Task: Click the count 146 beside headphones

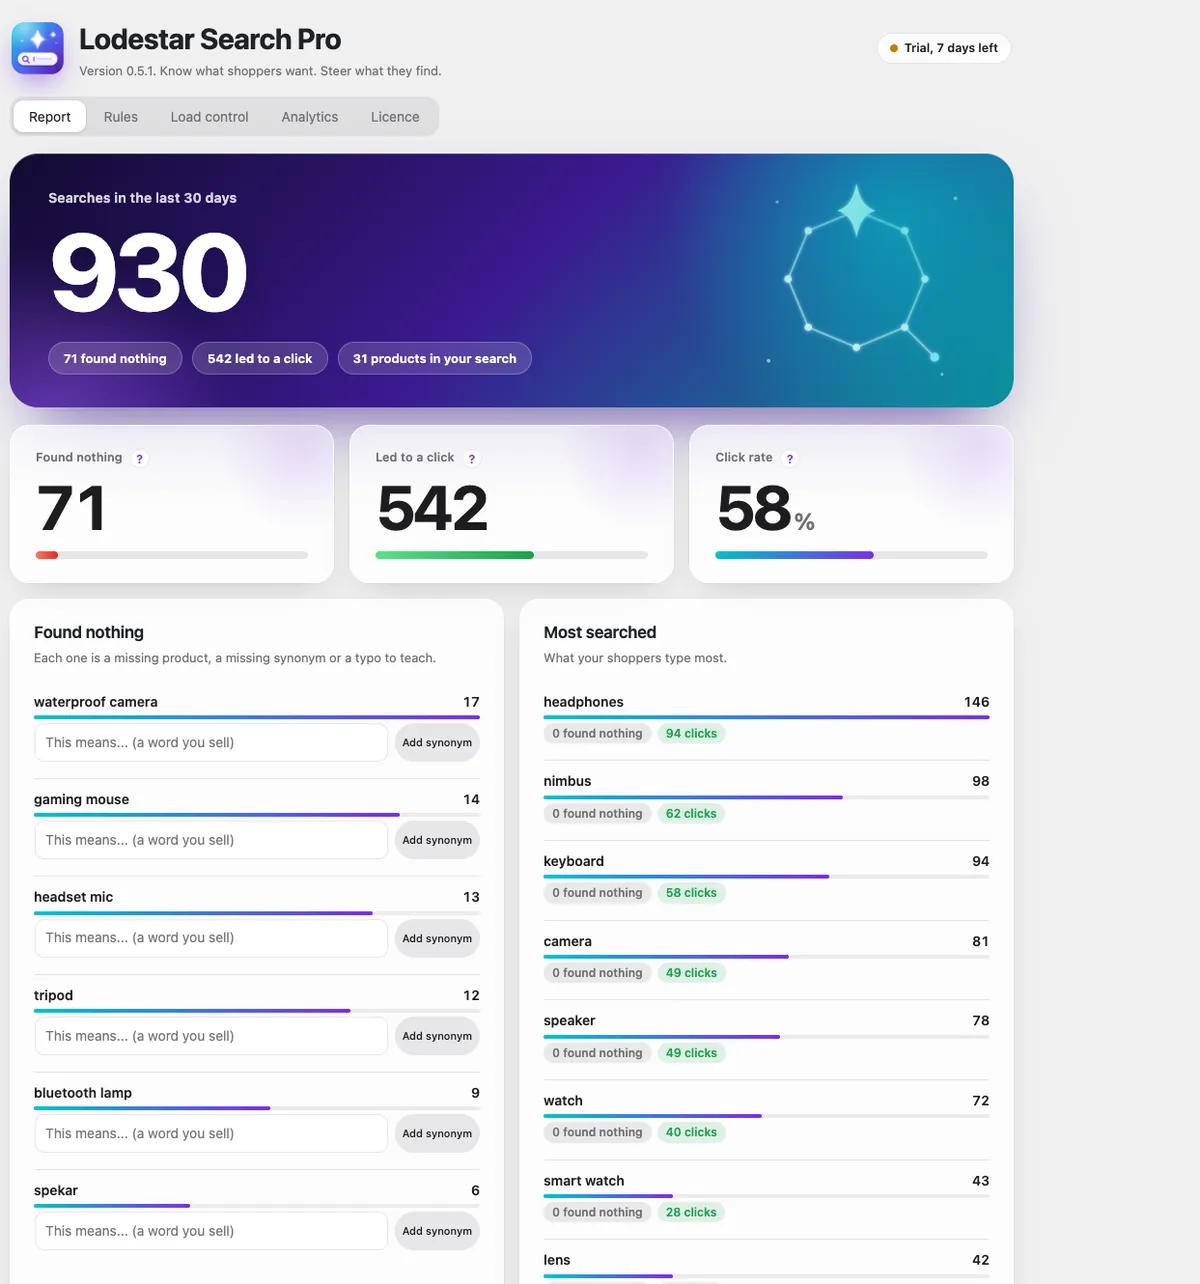Action: (977, 702)
